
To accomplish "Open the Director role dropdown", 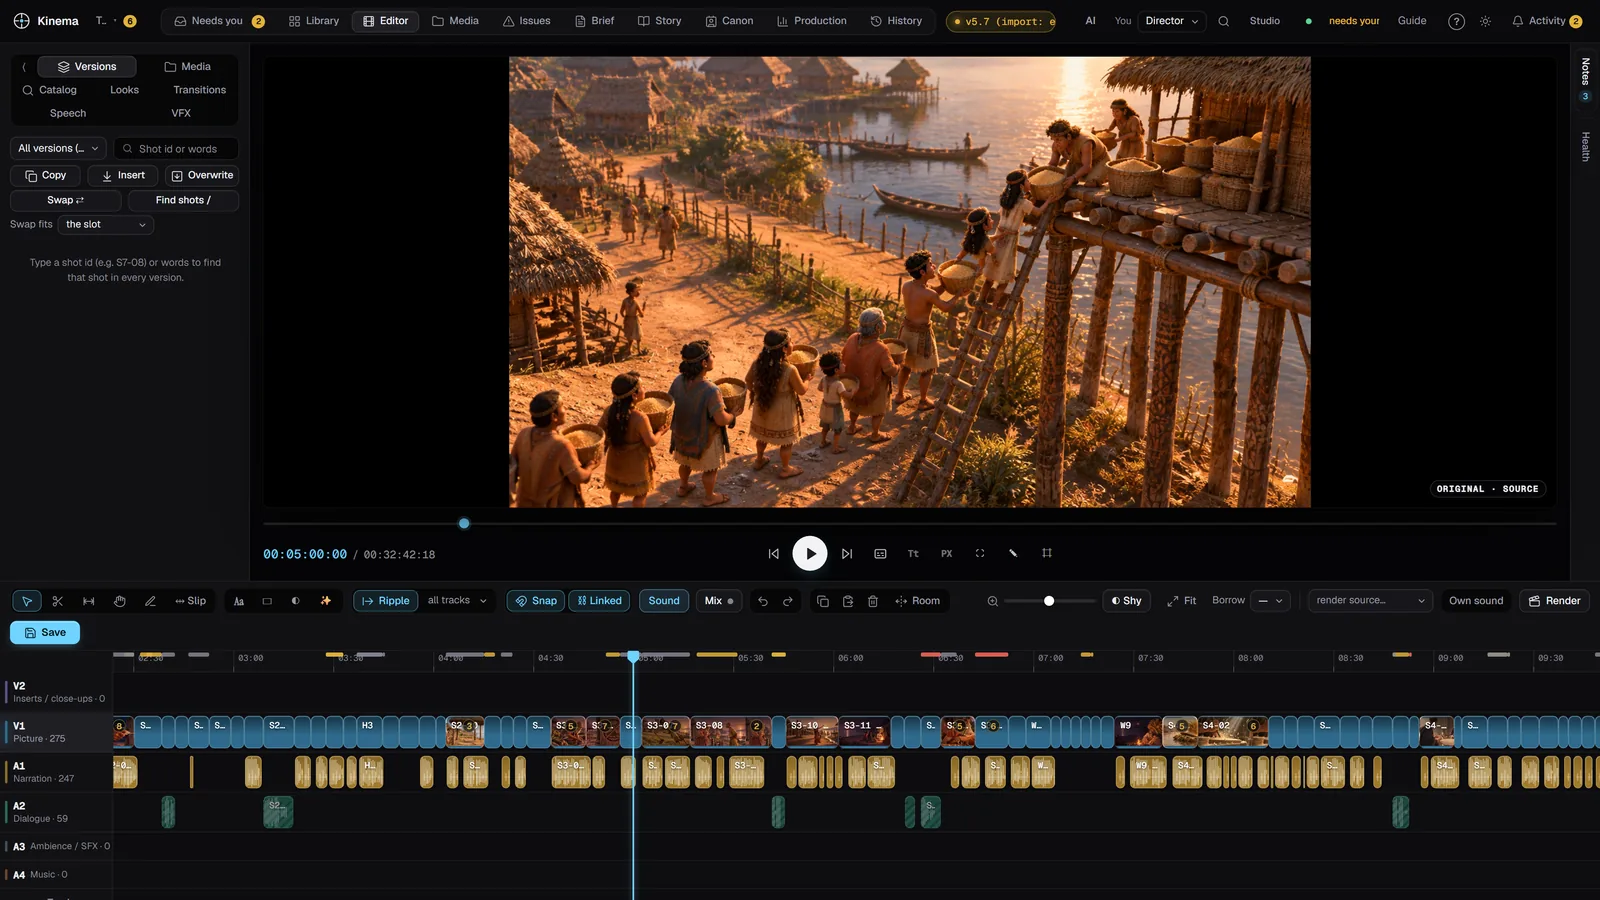I will (1172, 21).
